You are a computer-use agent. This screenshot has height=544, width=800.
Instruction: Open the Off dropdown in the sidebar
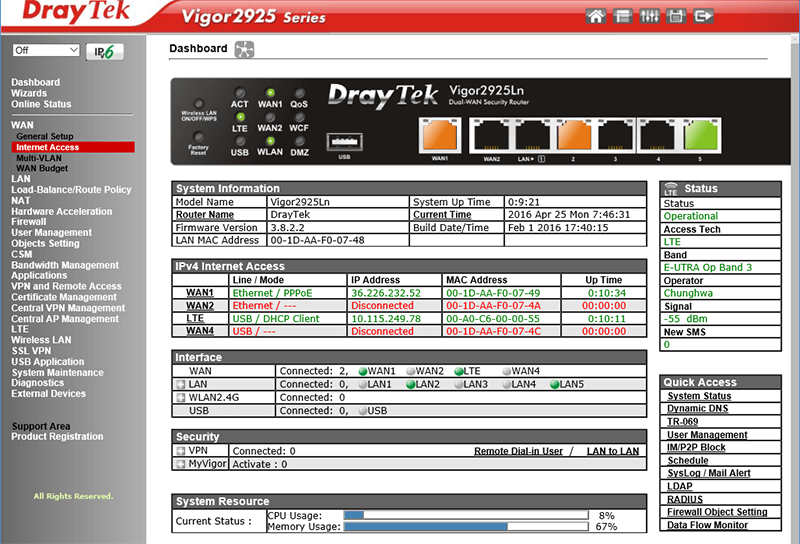46,50
